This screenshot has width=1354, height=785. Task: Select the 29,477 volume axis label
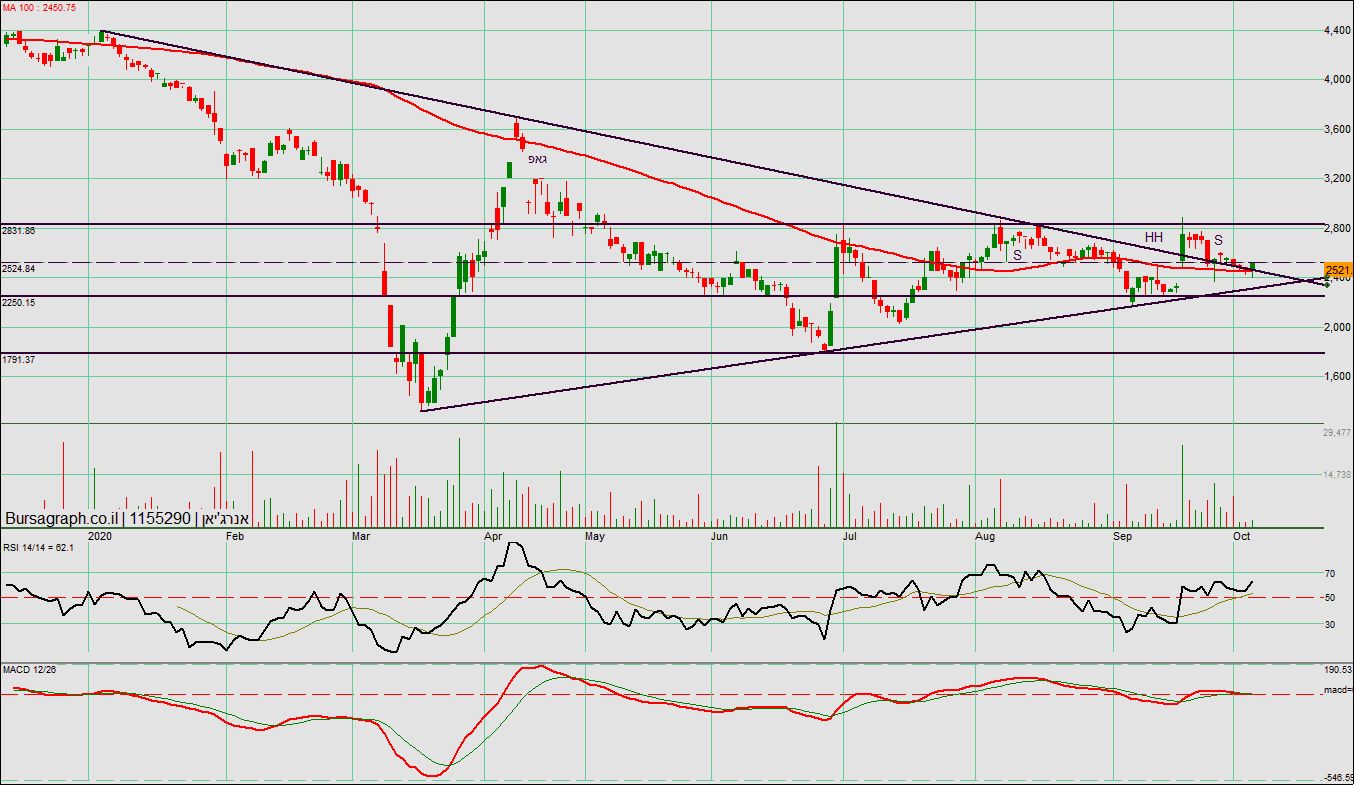click(1336, 433)
